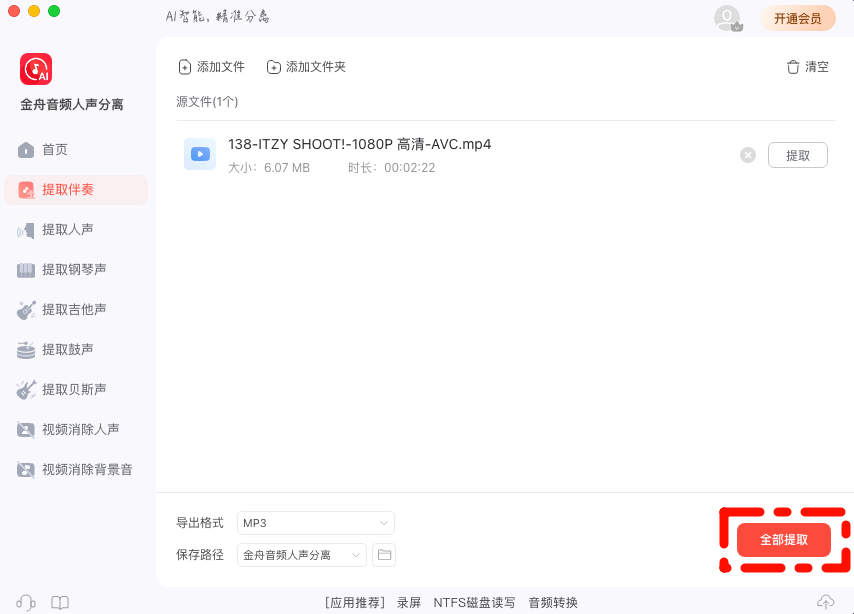
Task: Click the 添加文件 text button
Action: pos(221,67)
